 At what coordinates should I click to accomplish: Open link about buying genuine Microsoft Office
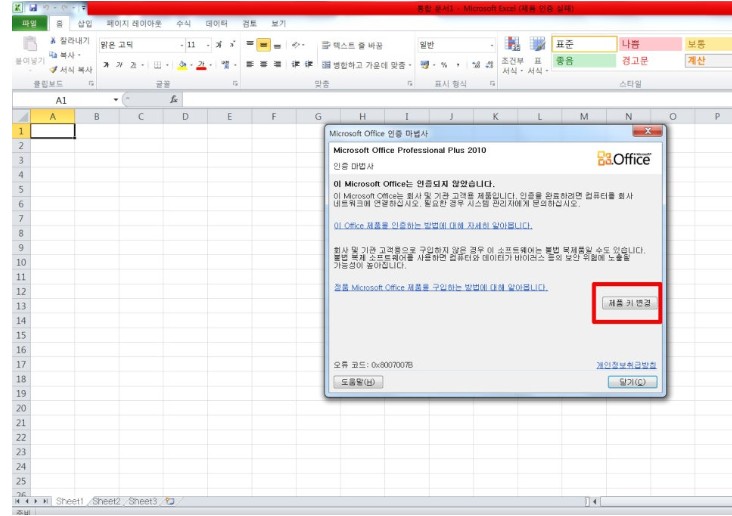[441, 287]
